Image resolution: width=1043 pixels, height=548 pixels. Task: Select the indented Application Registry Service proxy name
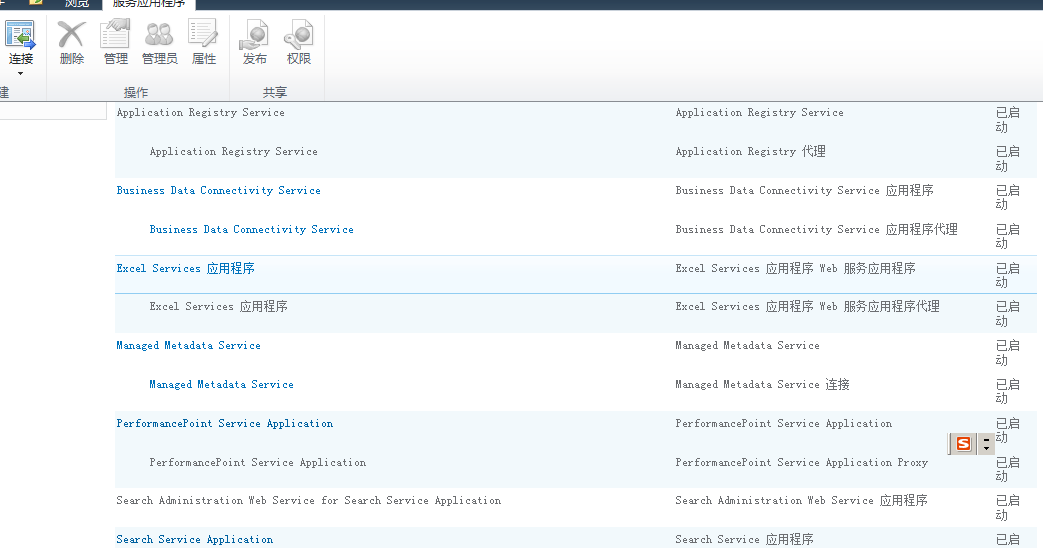pyautogui.click(x=233, y=152)
